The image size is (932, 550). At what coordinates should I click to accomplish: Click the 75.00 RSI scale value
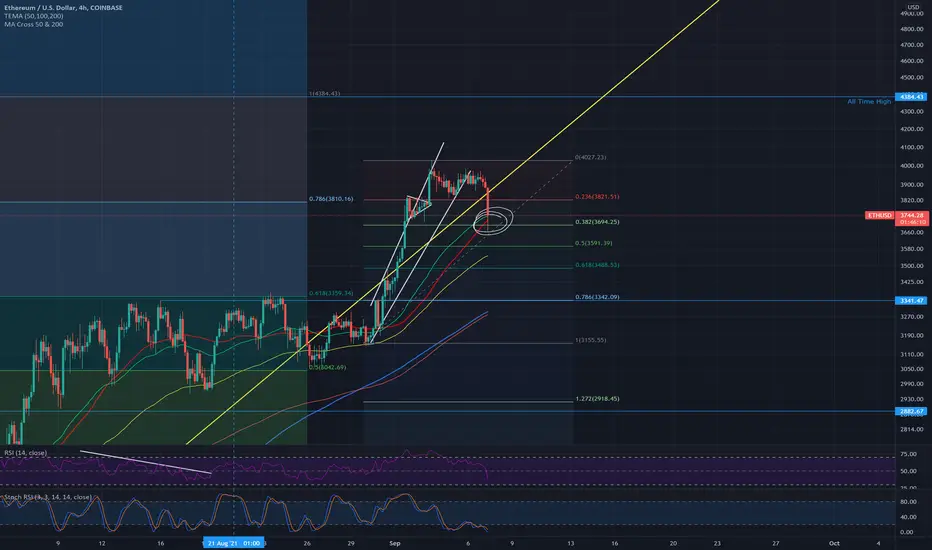(x=907, y=454)
